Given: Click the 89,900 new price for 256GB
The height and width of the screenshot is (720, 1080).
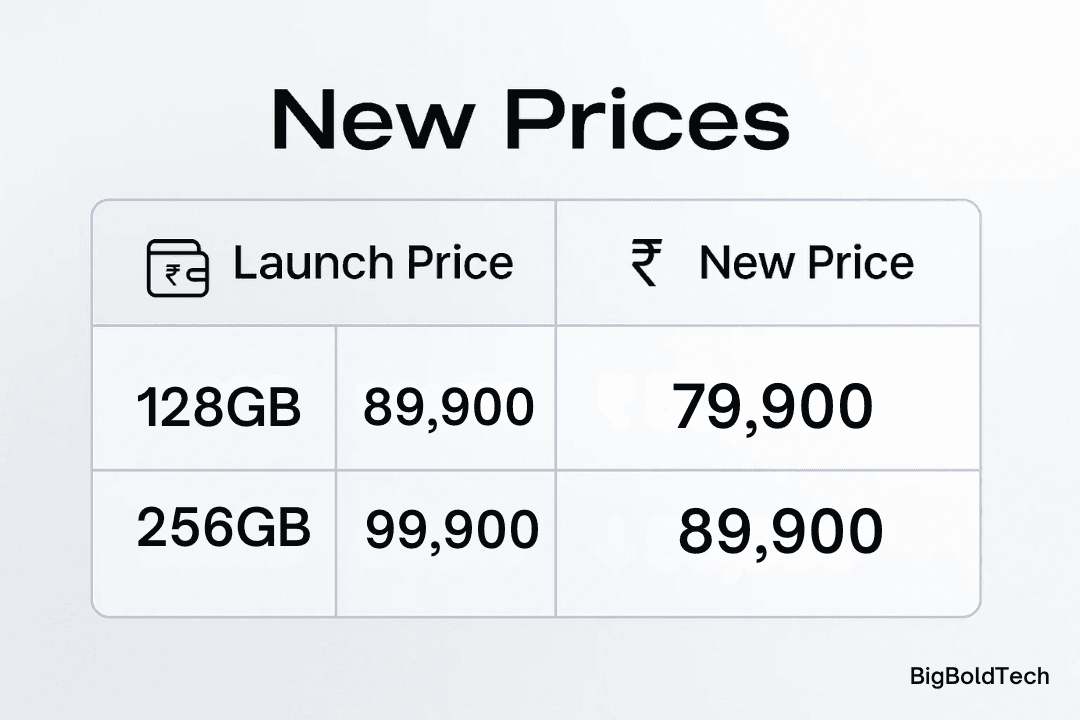Looking at the screenshot, I should click(x=780, y=531).
